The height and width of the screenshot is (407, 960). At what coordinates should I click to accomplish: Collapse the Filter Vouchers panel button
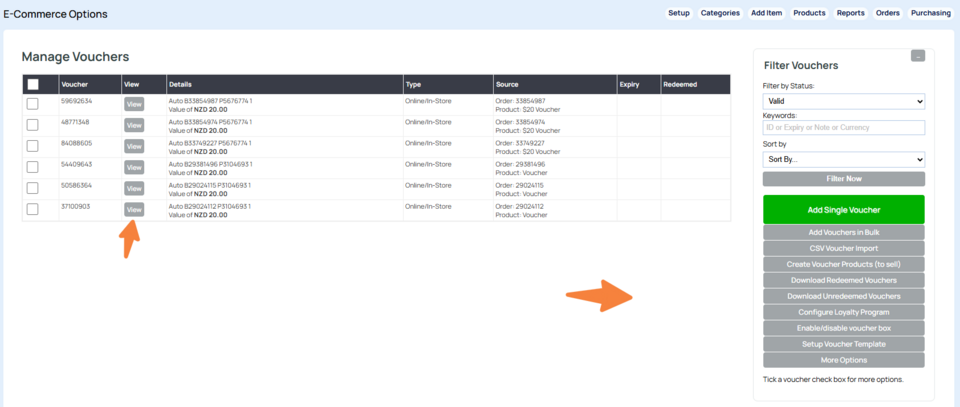click(917, 56)
